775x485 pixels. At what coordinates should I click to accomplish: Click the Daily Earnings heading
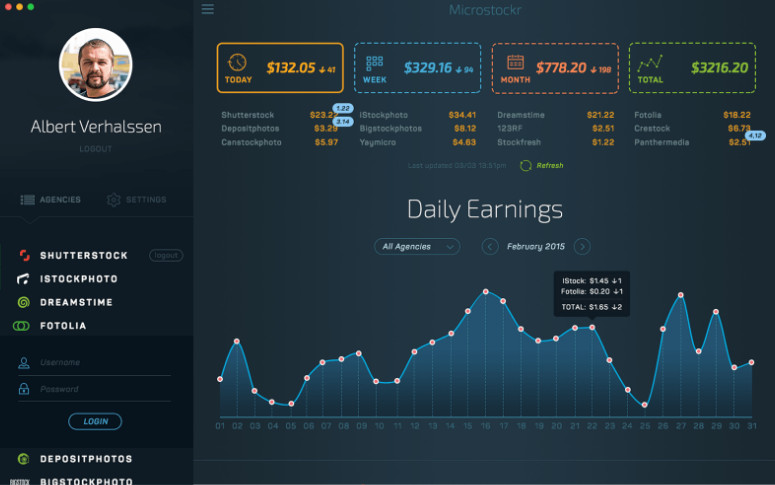[485, 210]
